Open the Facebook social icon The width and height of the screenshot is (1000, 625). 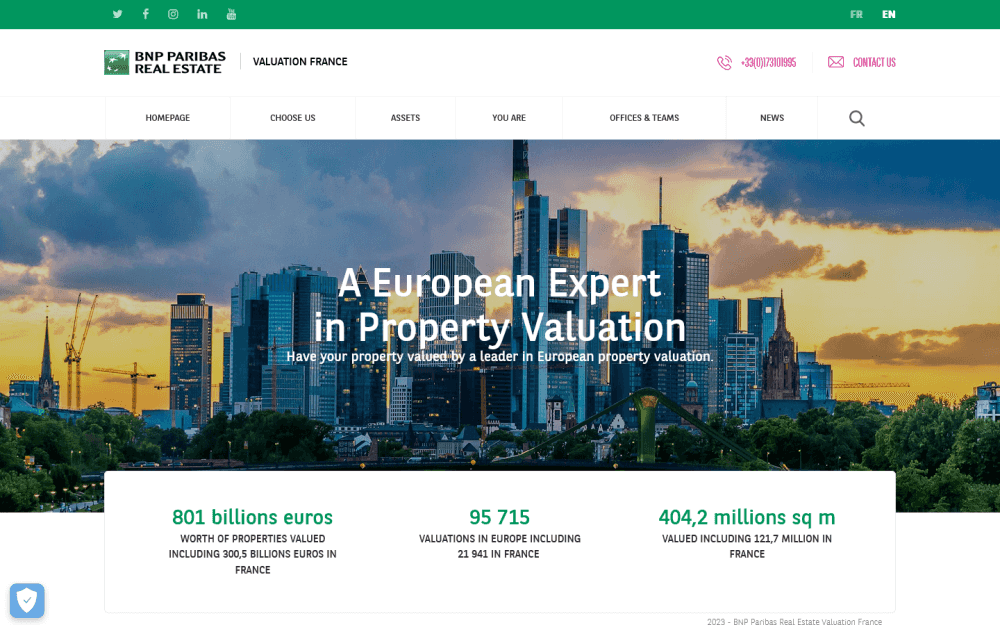[x=145, y=14]
